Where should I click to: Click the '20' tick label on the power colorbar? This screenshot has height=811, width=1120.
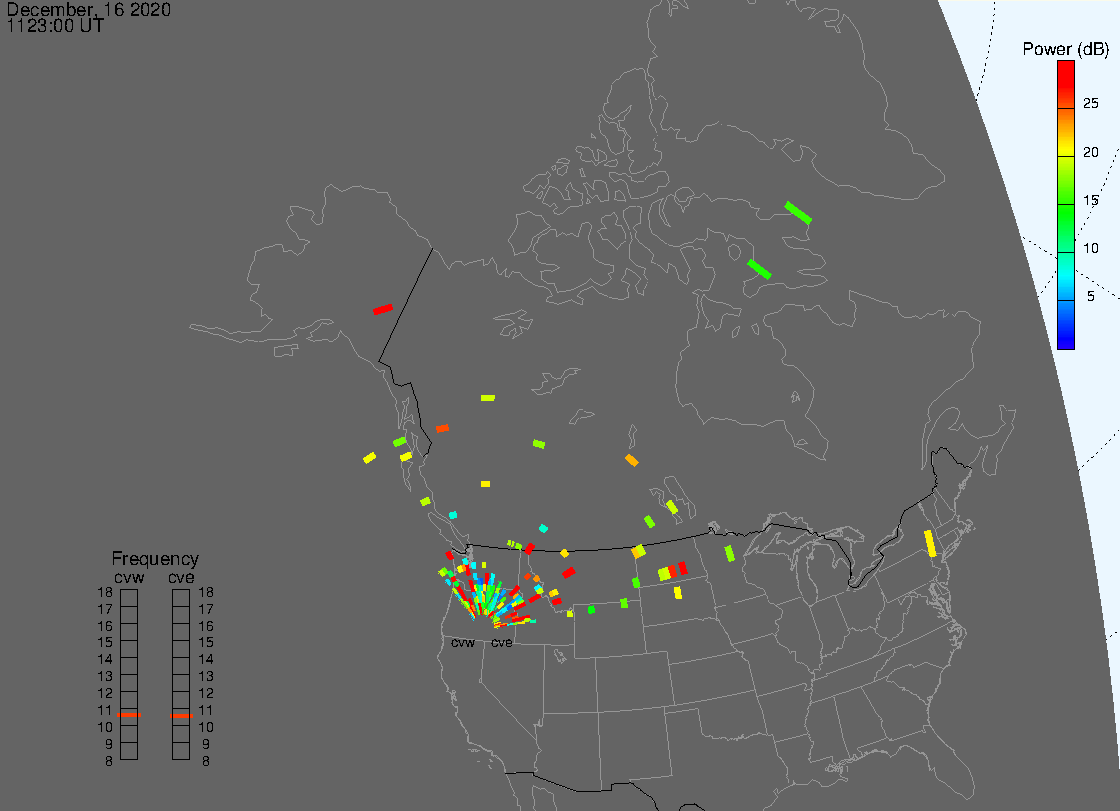click(1090, 152)
